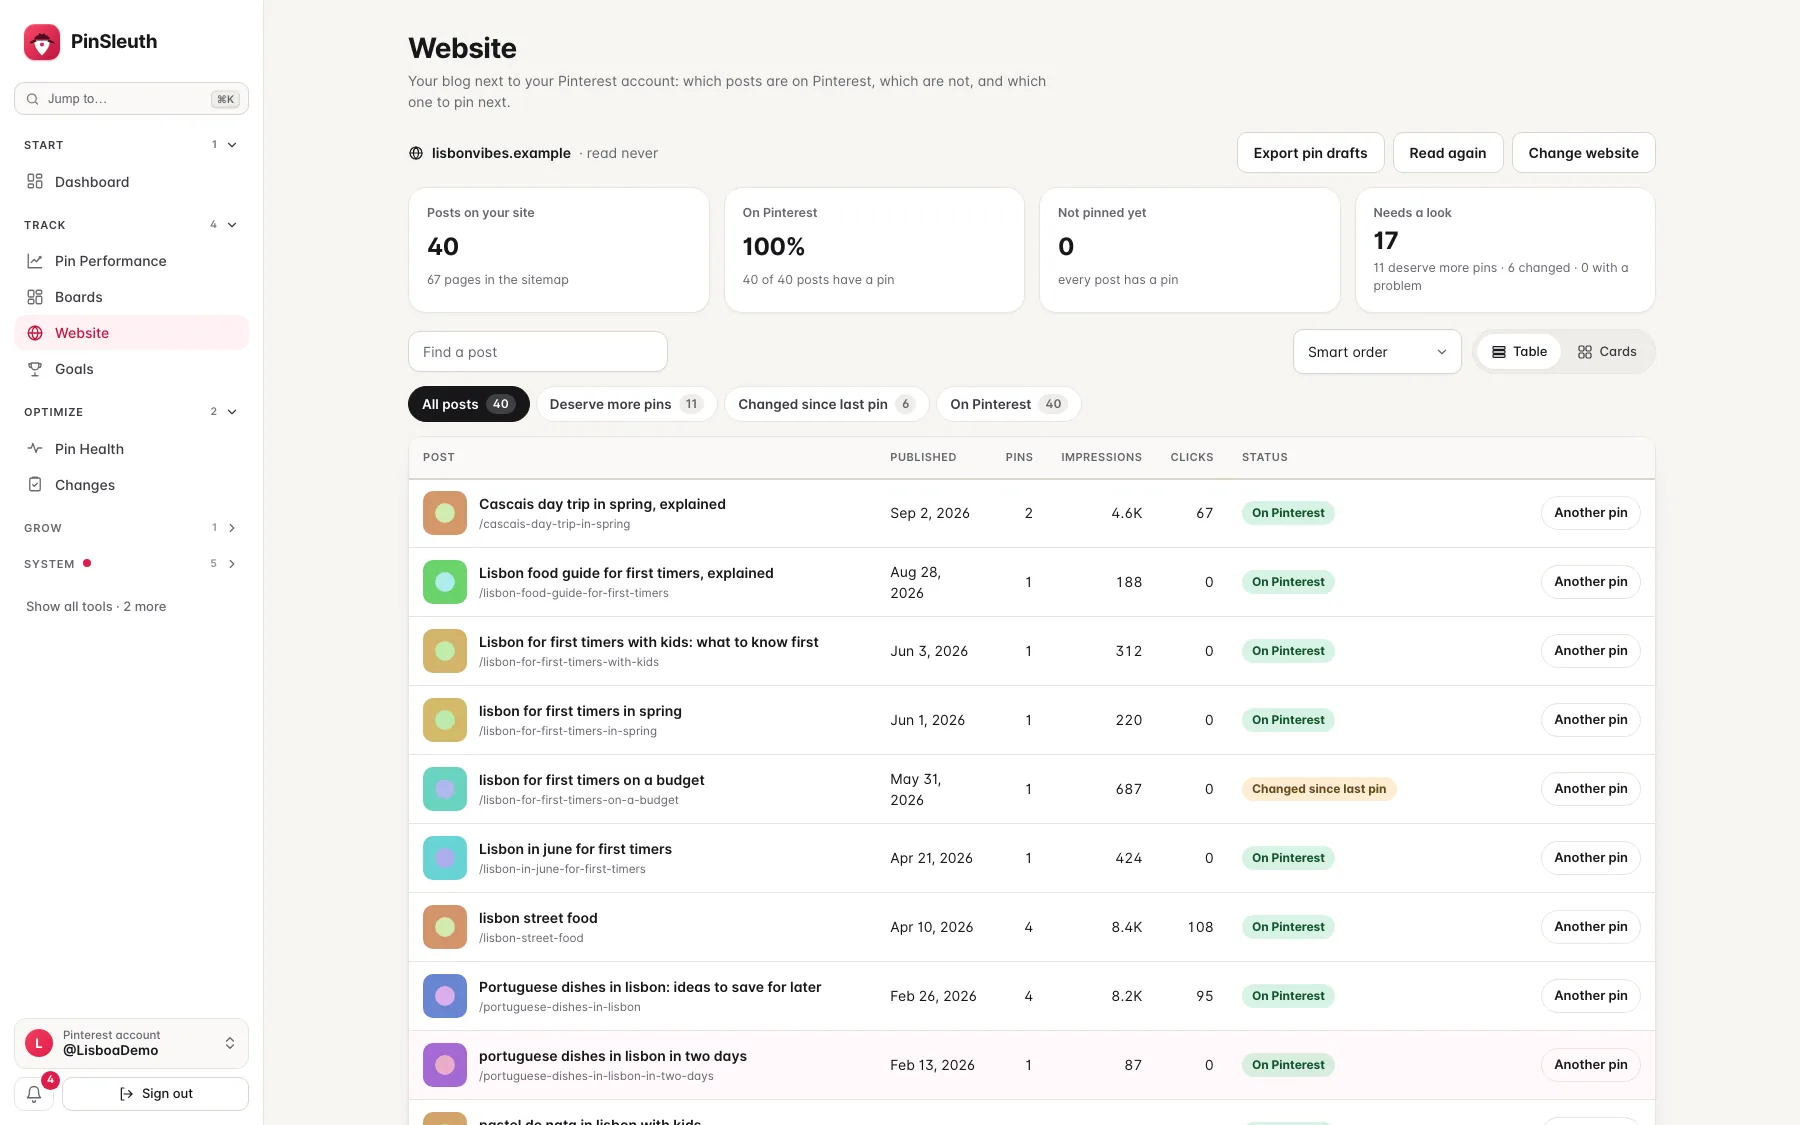The image size is (1800, 1125).
Task: Click the thumbnail for Cascais day trip post
Action: [445, 513]
